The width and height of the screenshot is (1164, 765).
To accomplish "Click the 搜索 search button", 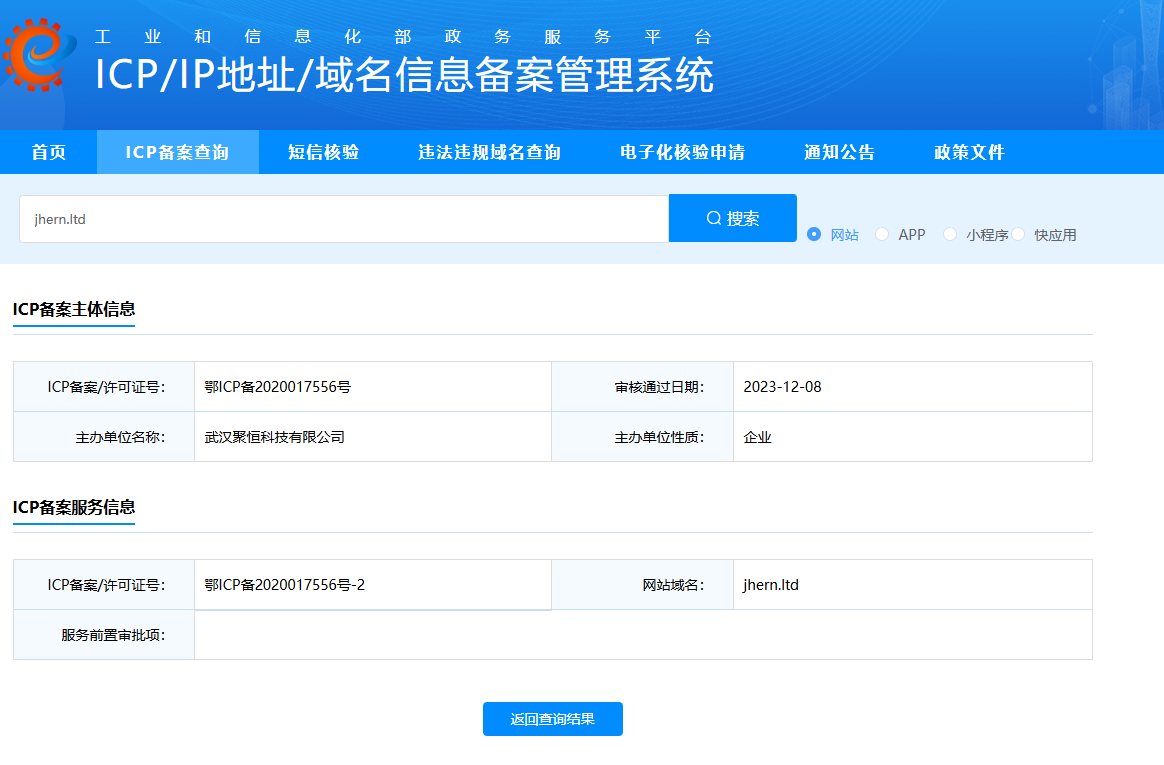I will pyautogui.click(x=733, y=218).
